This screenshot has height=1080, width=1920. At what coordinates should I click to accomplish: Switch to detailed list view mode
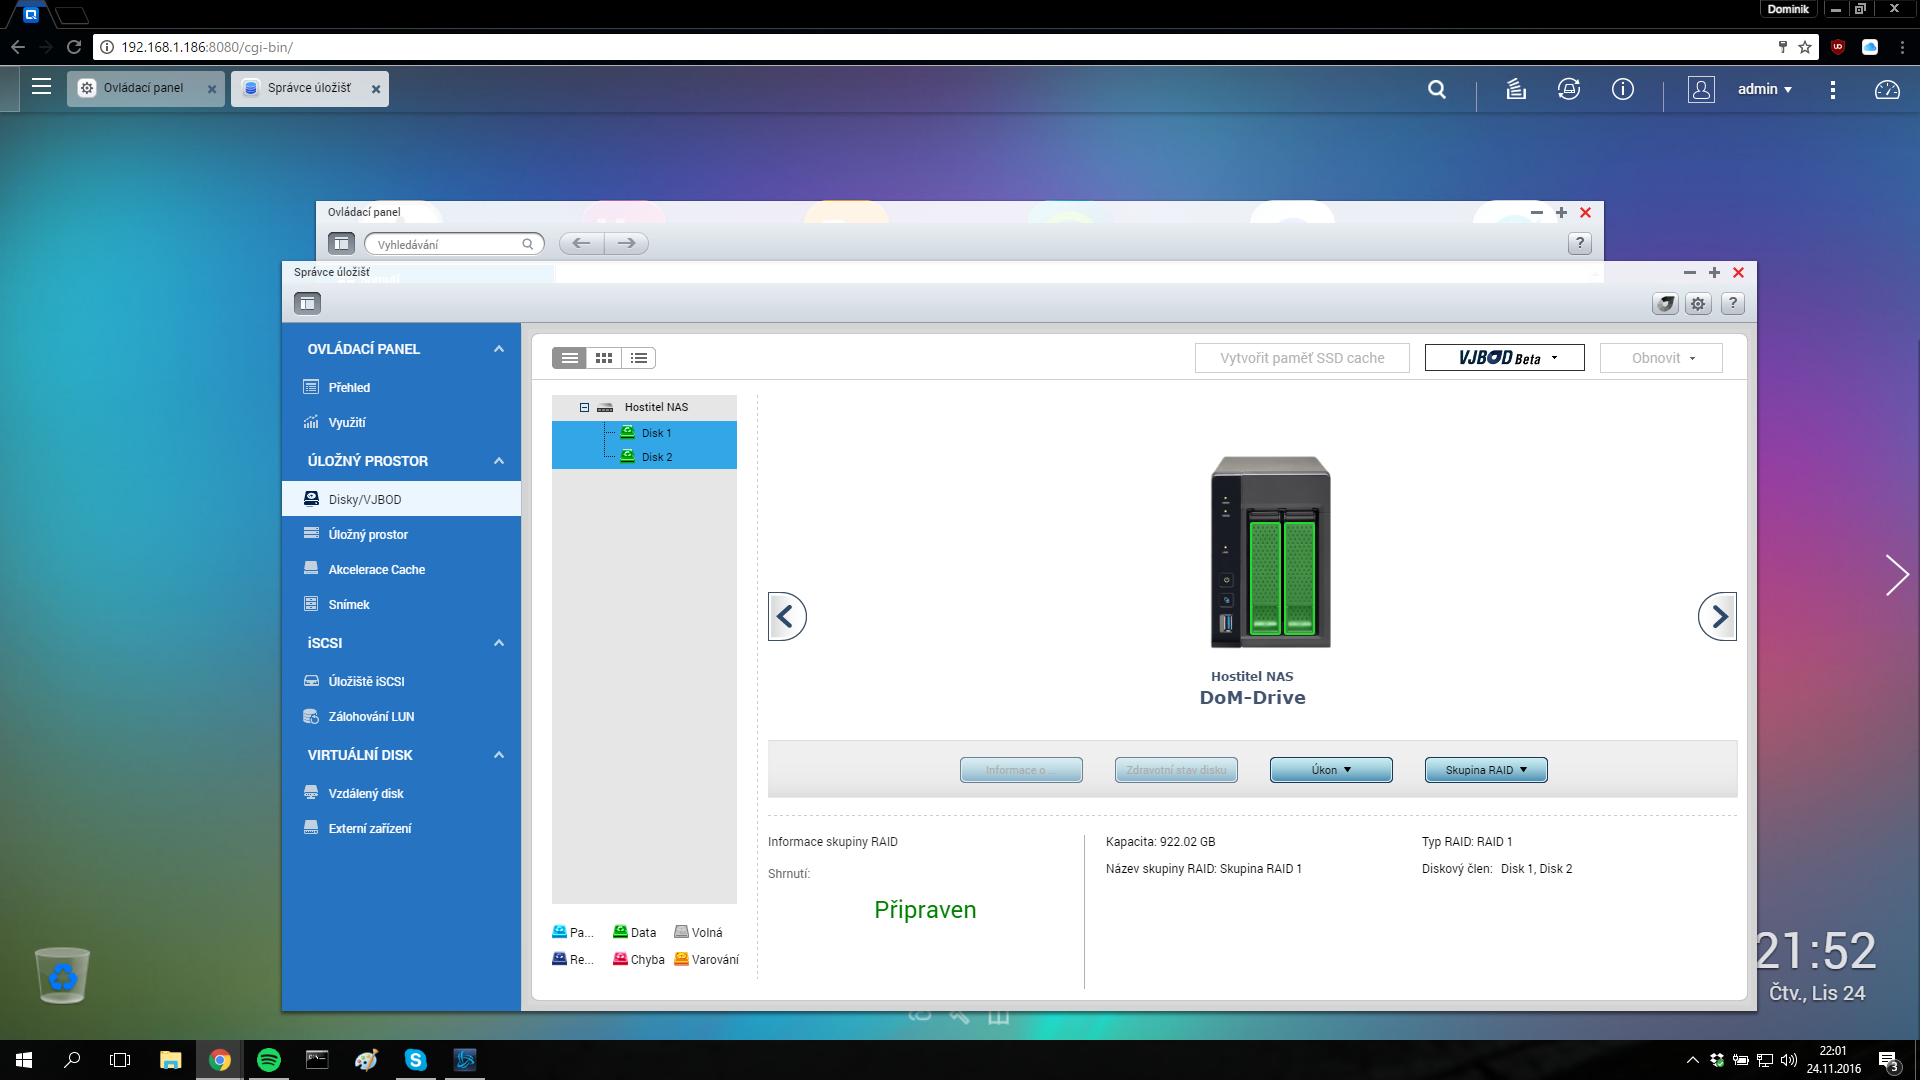click(x=639, y=358)
